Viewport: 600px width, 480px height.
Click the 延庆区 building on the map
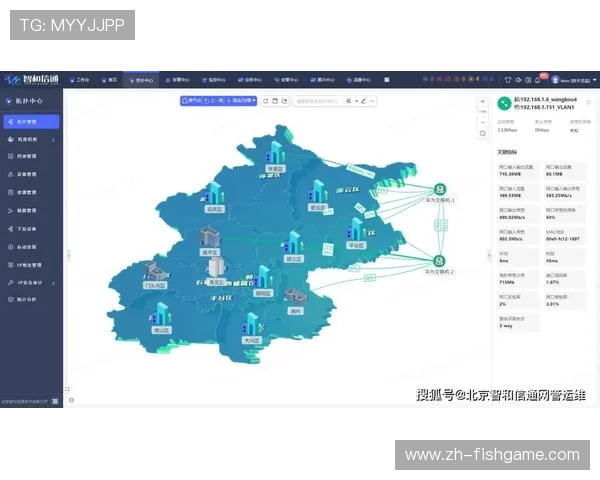214,193
